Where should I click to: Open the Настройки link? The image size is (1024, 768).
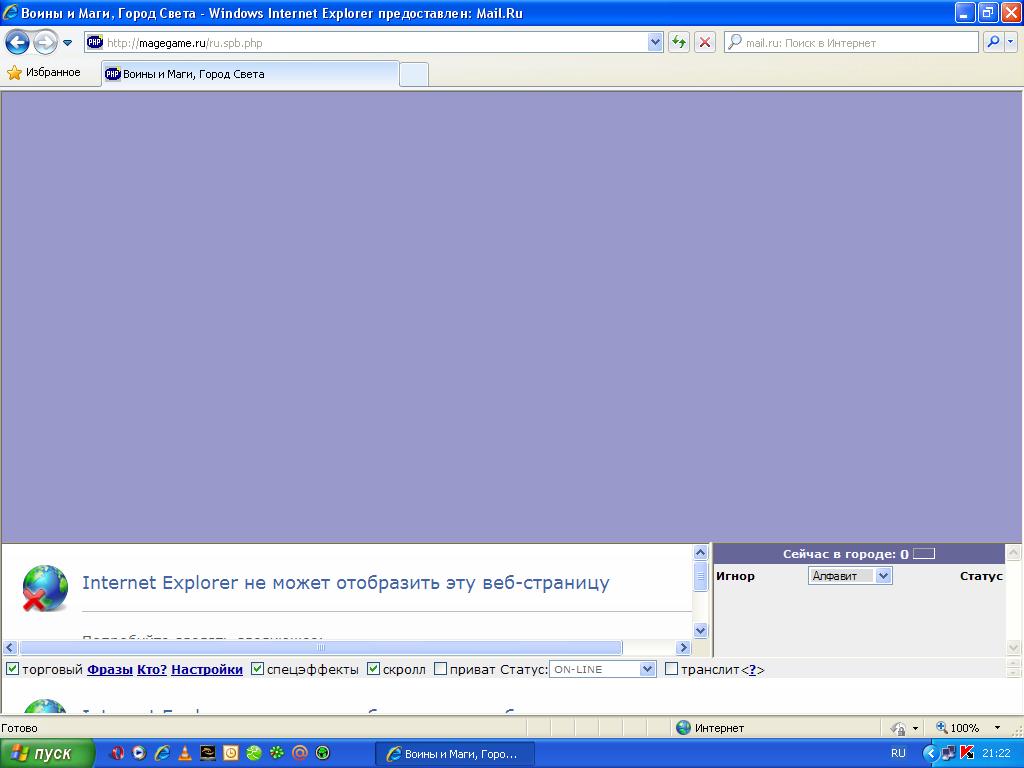pos(207,669)
